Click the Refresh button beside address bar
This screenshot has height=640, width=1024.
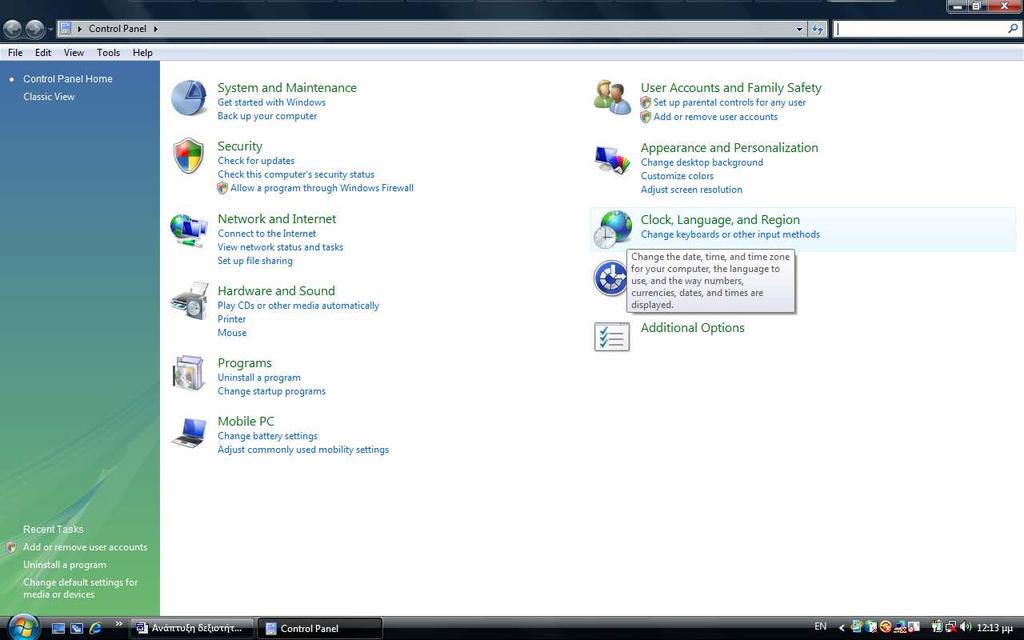point(818,29)
